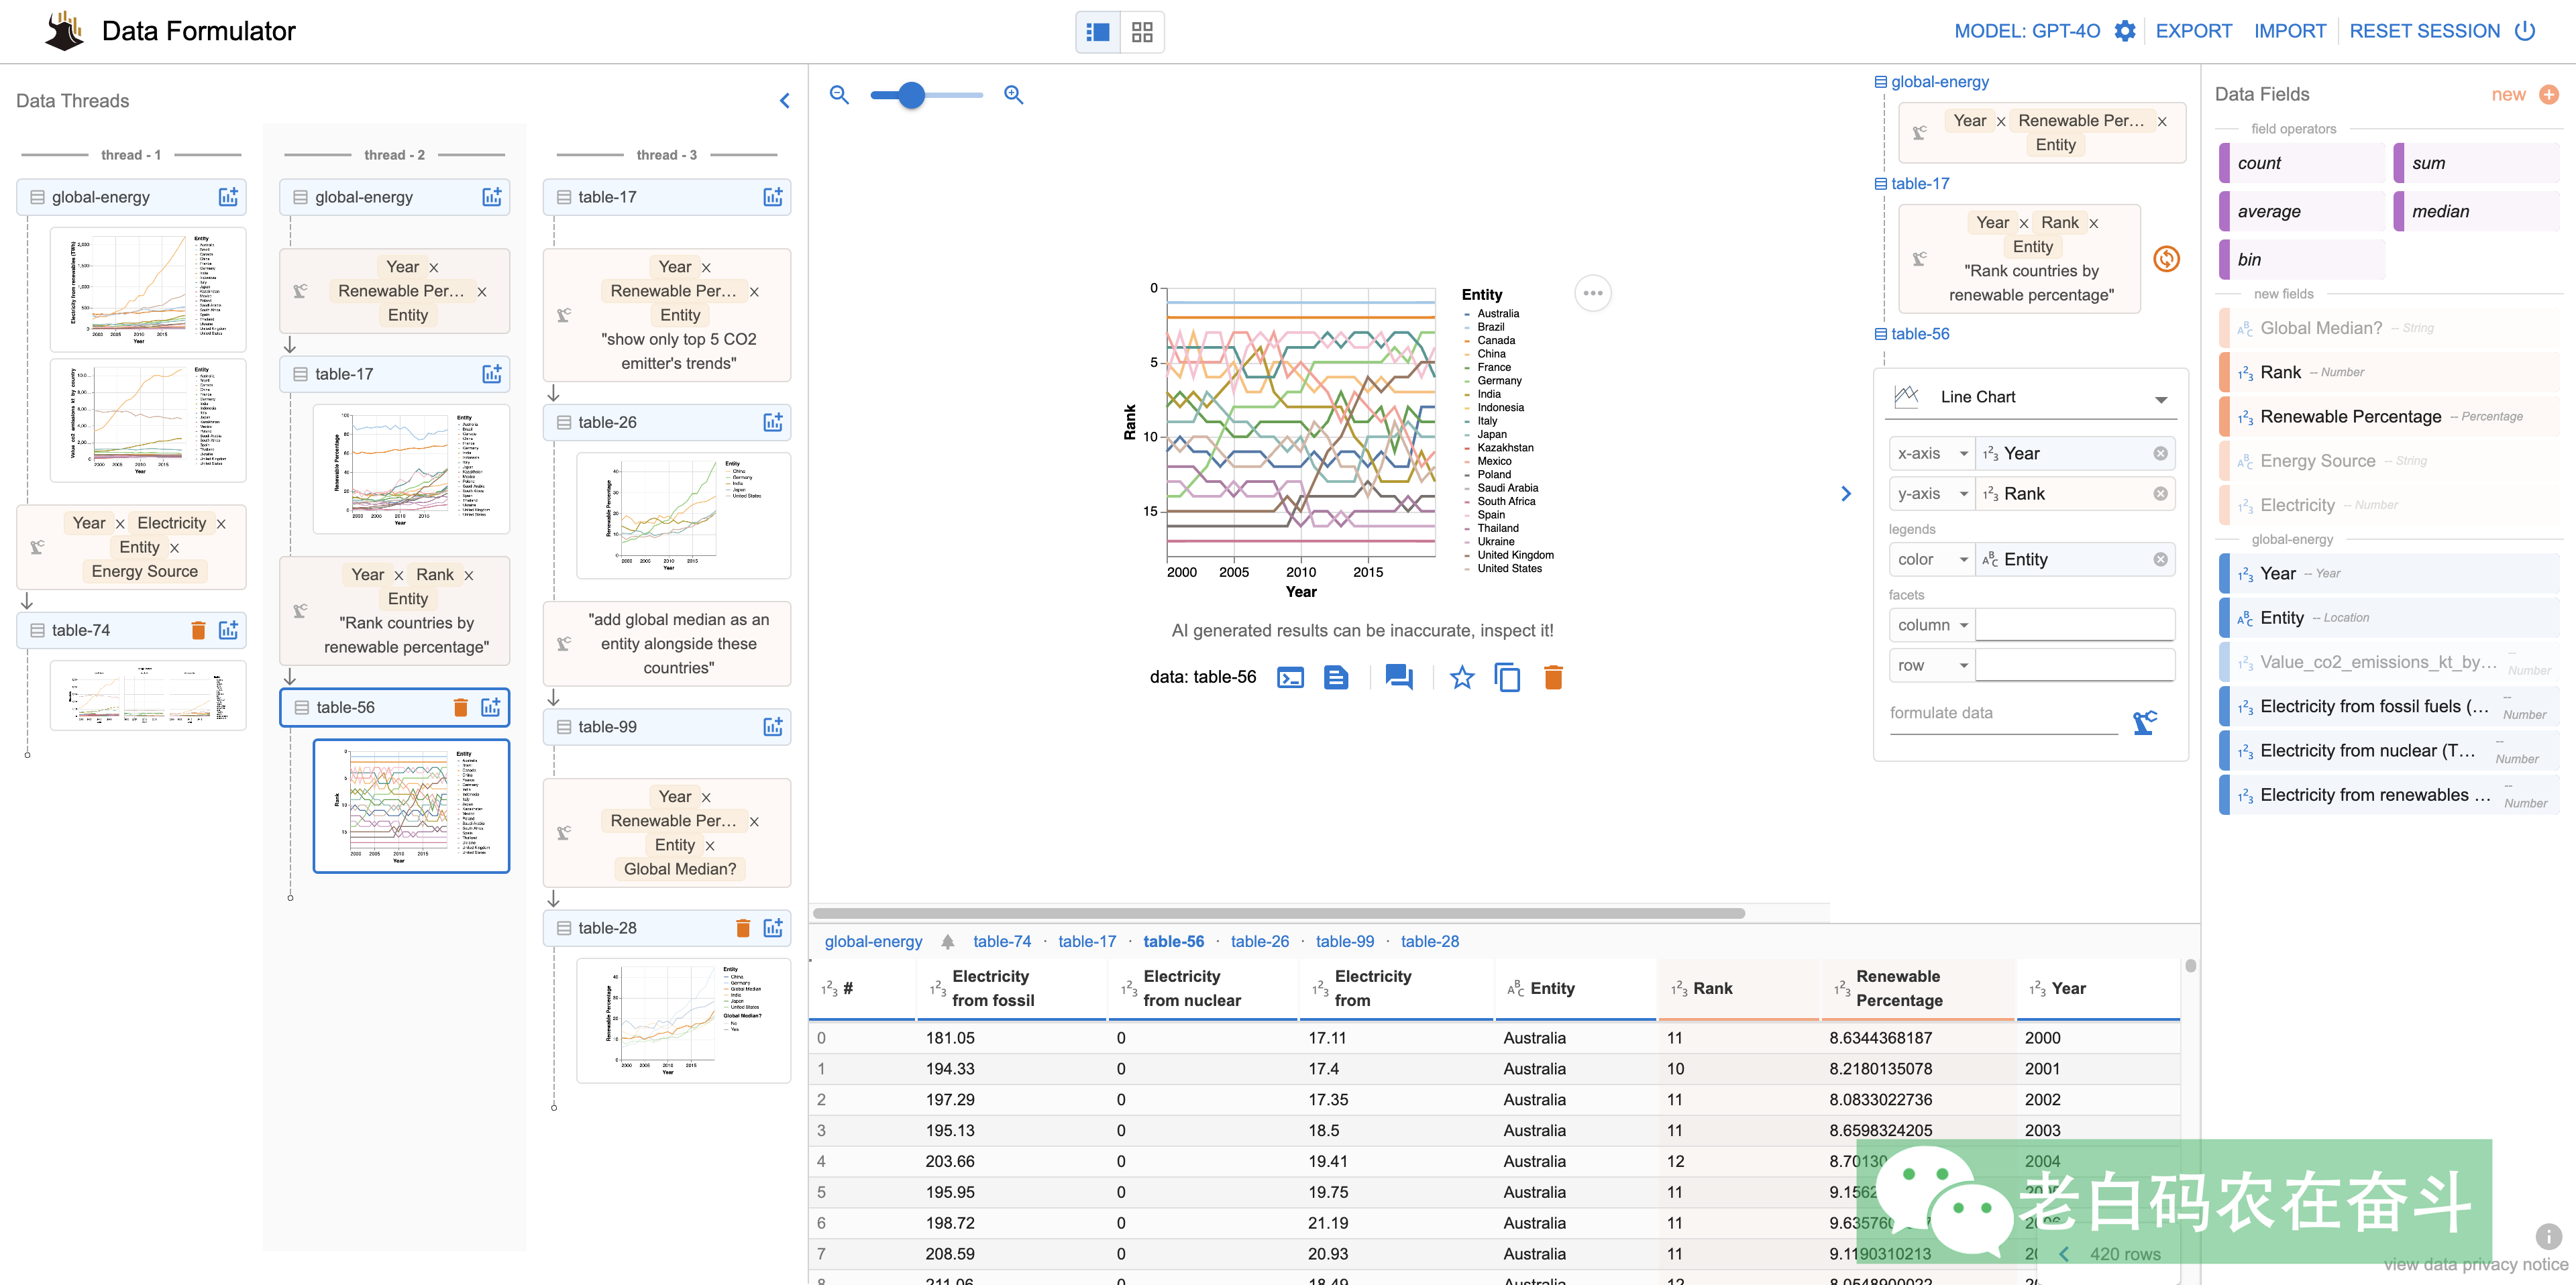Sort by the Rank column header
Viewport: 2576px width, 1285px height.
click(1738, 989)
